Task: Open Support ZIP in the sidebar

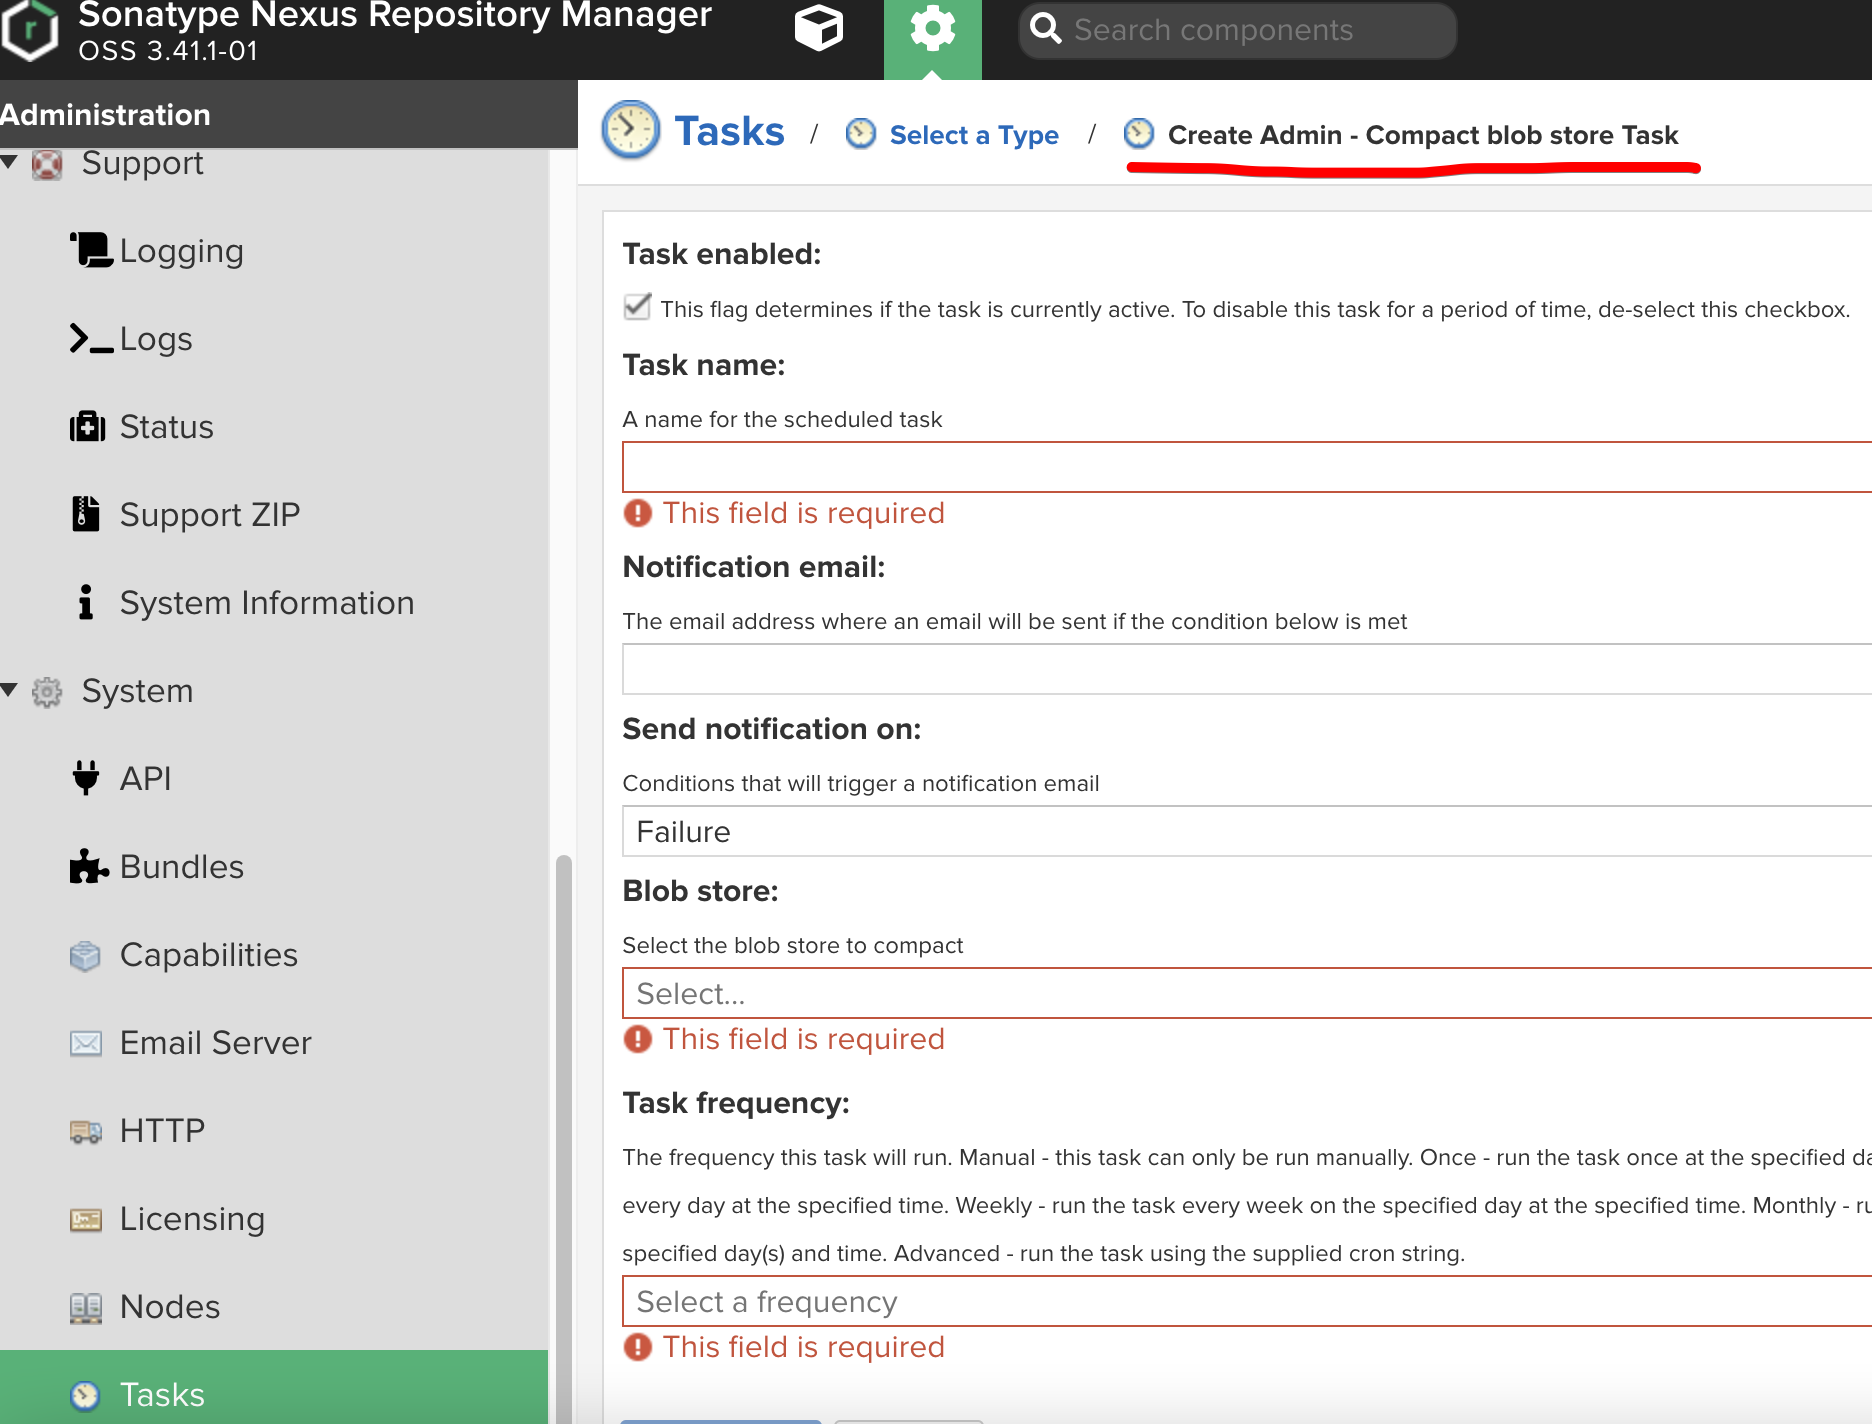Action: coord(210,515)
